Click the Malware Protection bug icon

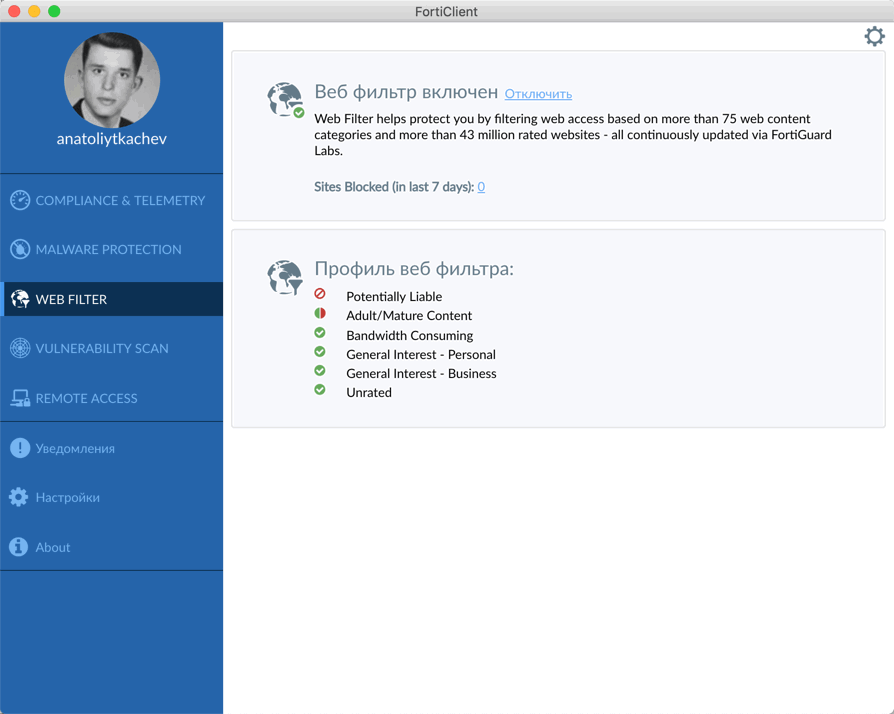point(20,249)
